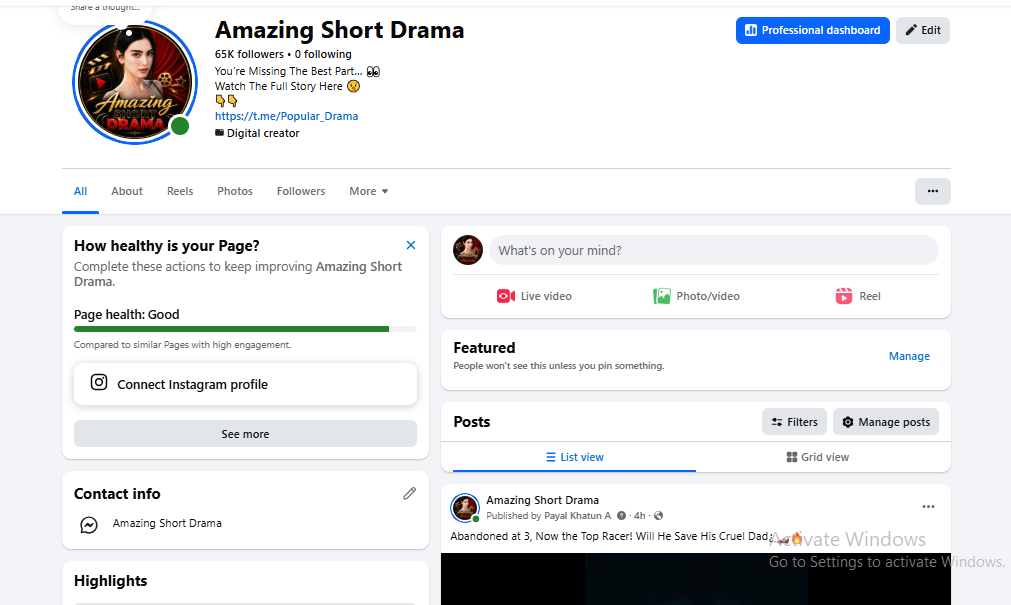Switch to Grid view
Screen dimensions: 1011x605
click(818, 457)
